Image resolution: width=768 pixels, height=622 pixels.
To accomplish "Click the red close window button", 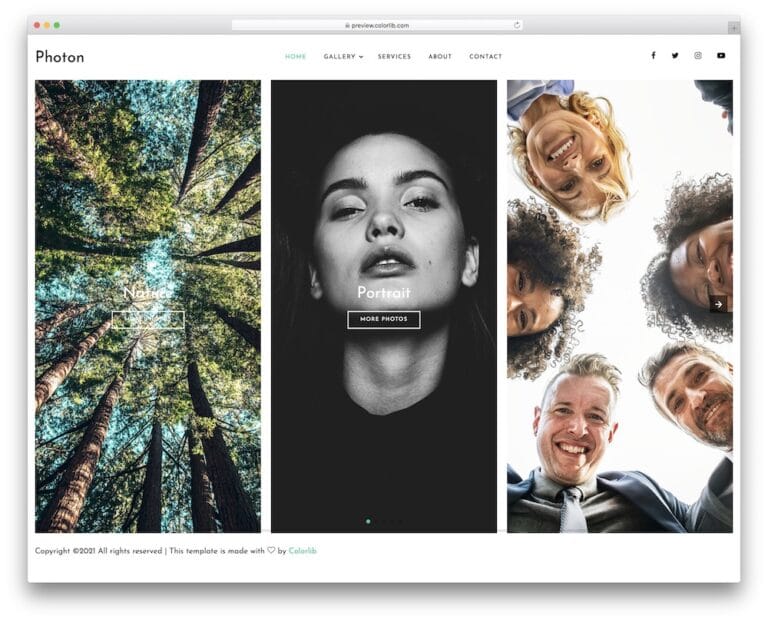I will 37,25.
